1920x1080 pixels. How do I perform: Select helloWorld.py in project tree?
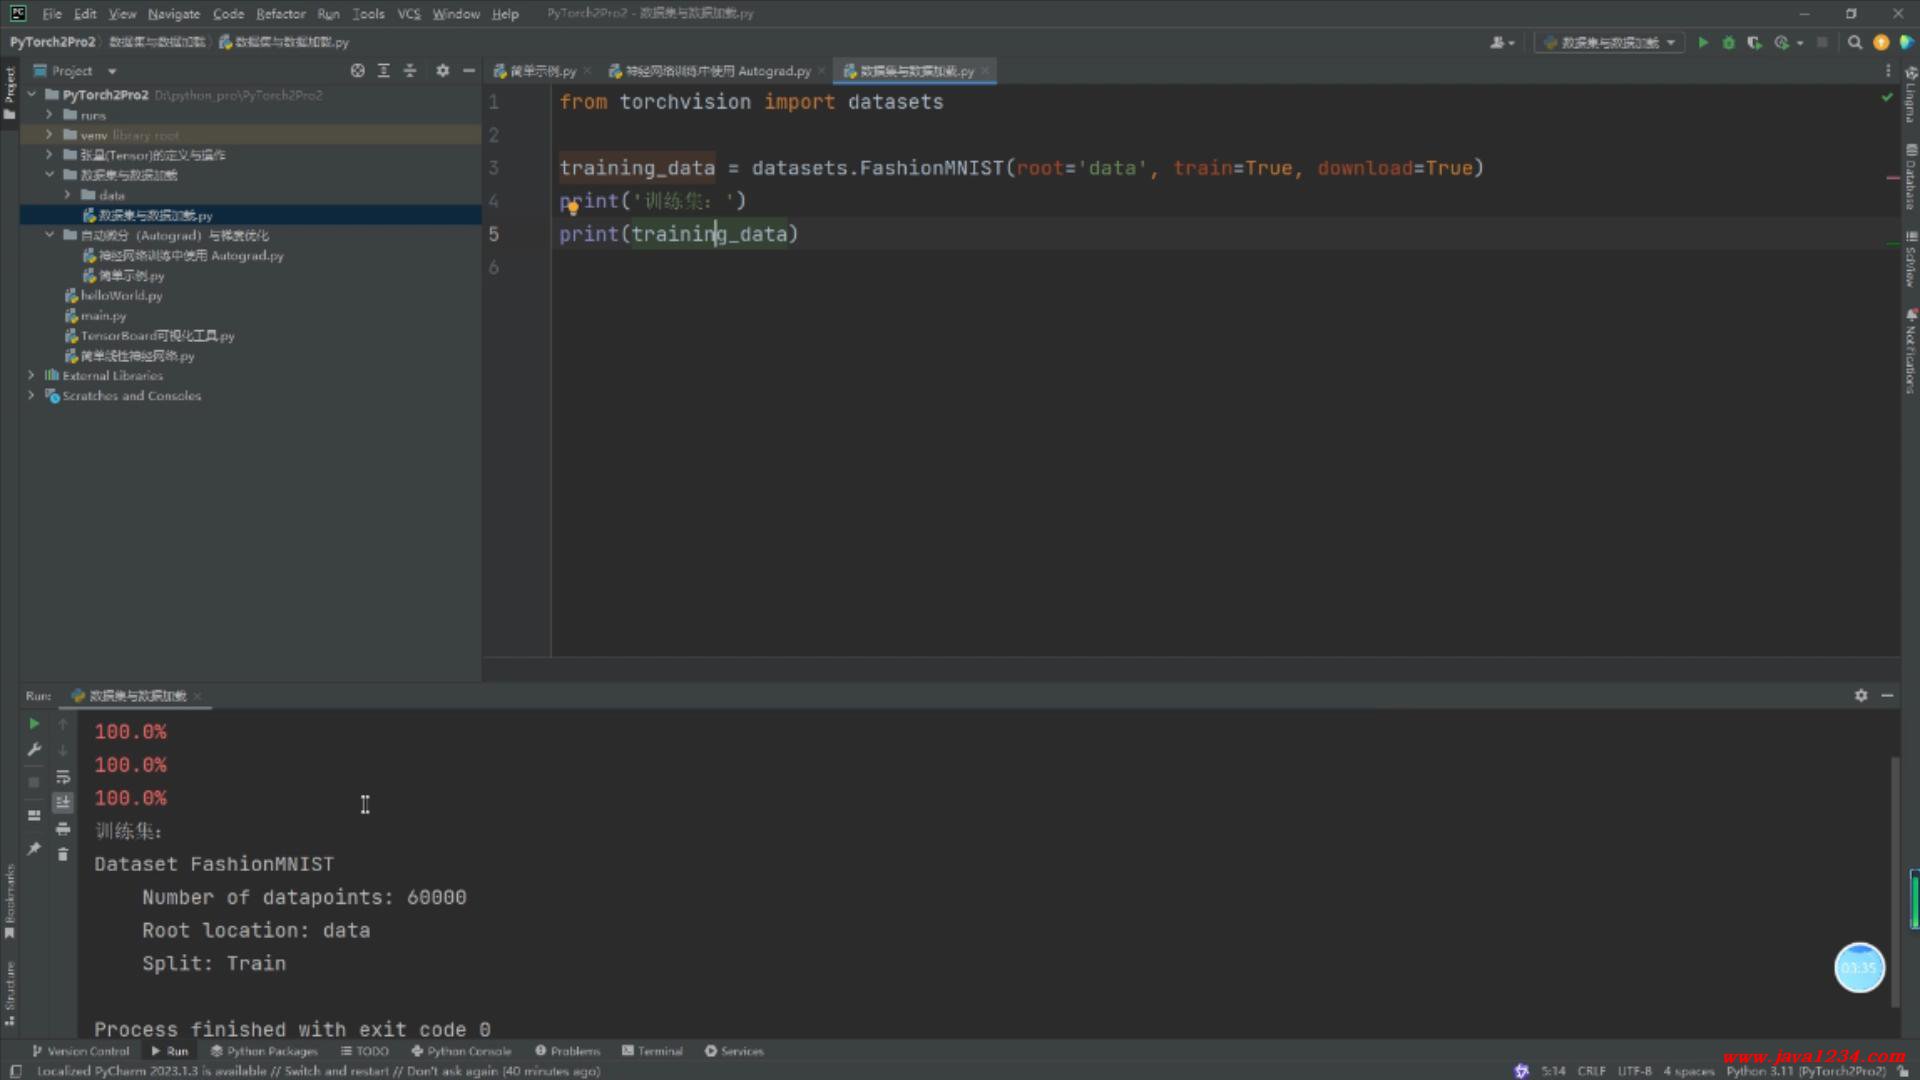pos(120,296)
